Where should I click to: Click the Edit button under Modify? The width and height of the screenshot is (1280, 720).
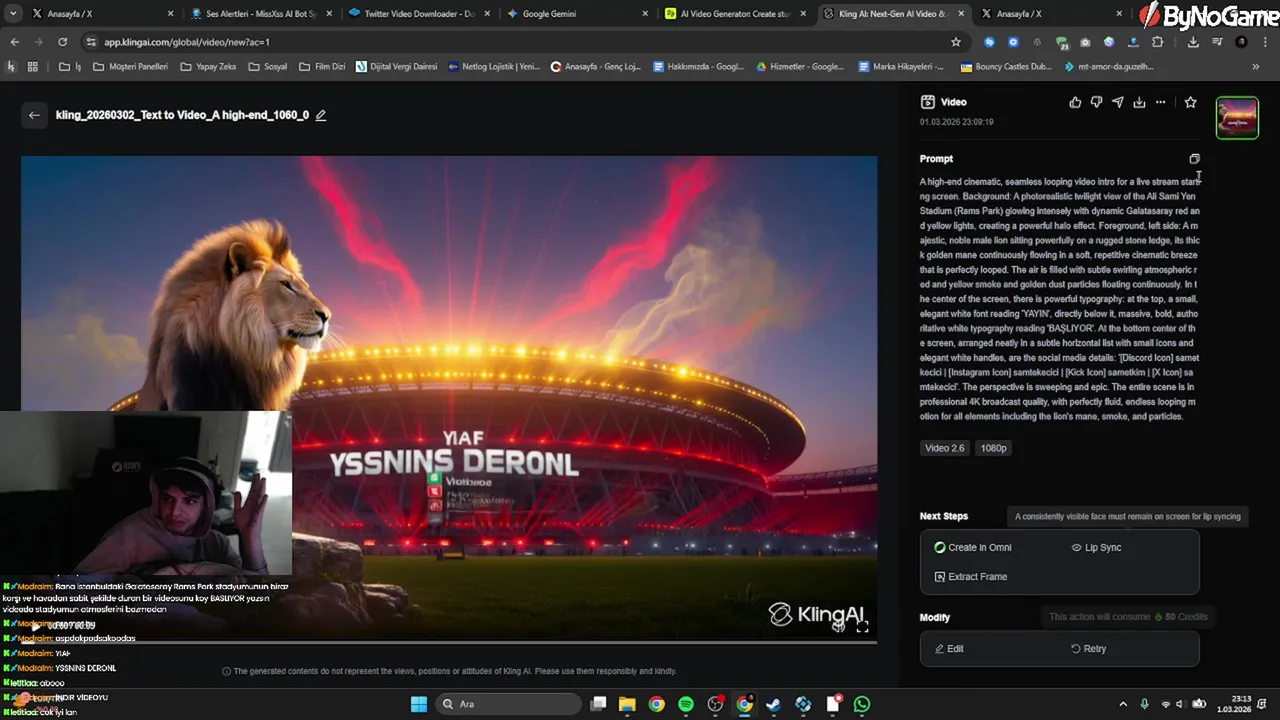949,649
